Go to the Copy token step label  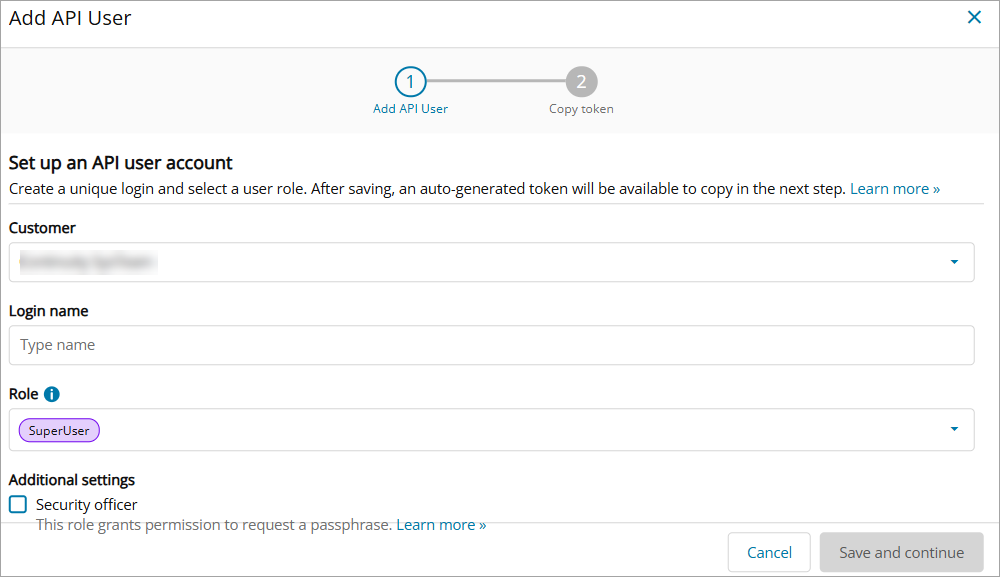(x=581, y=109)
